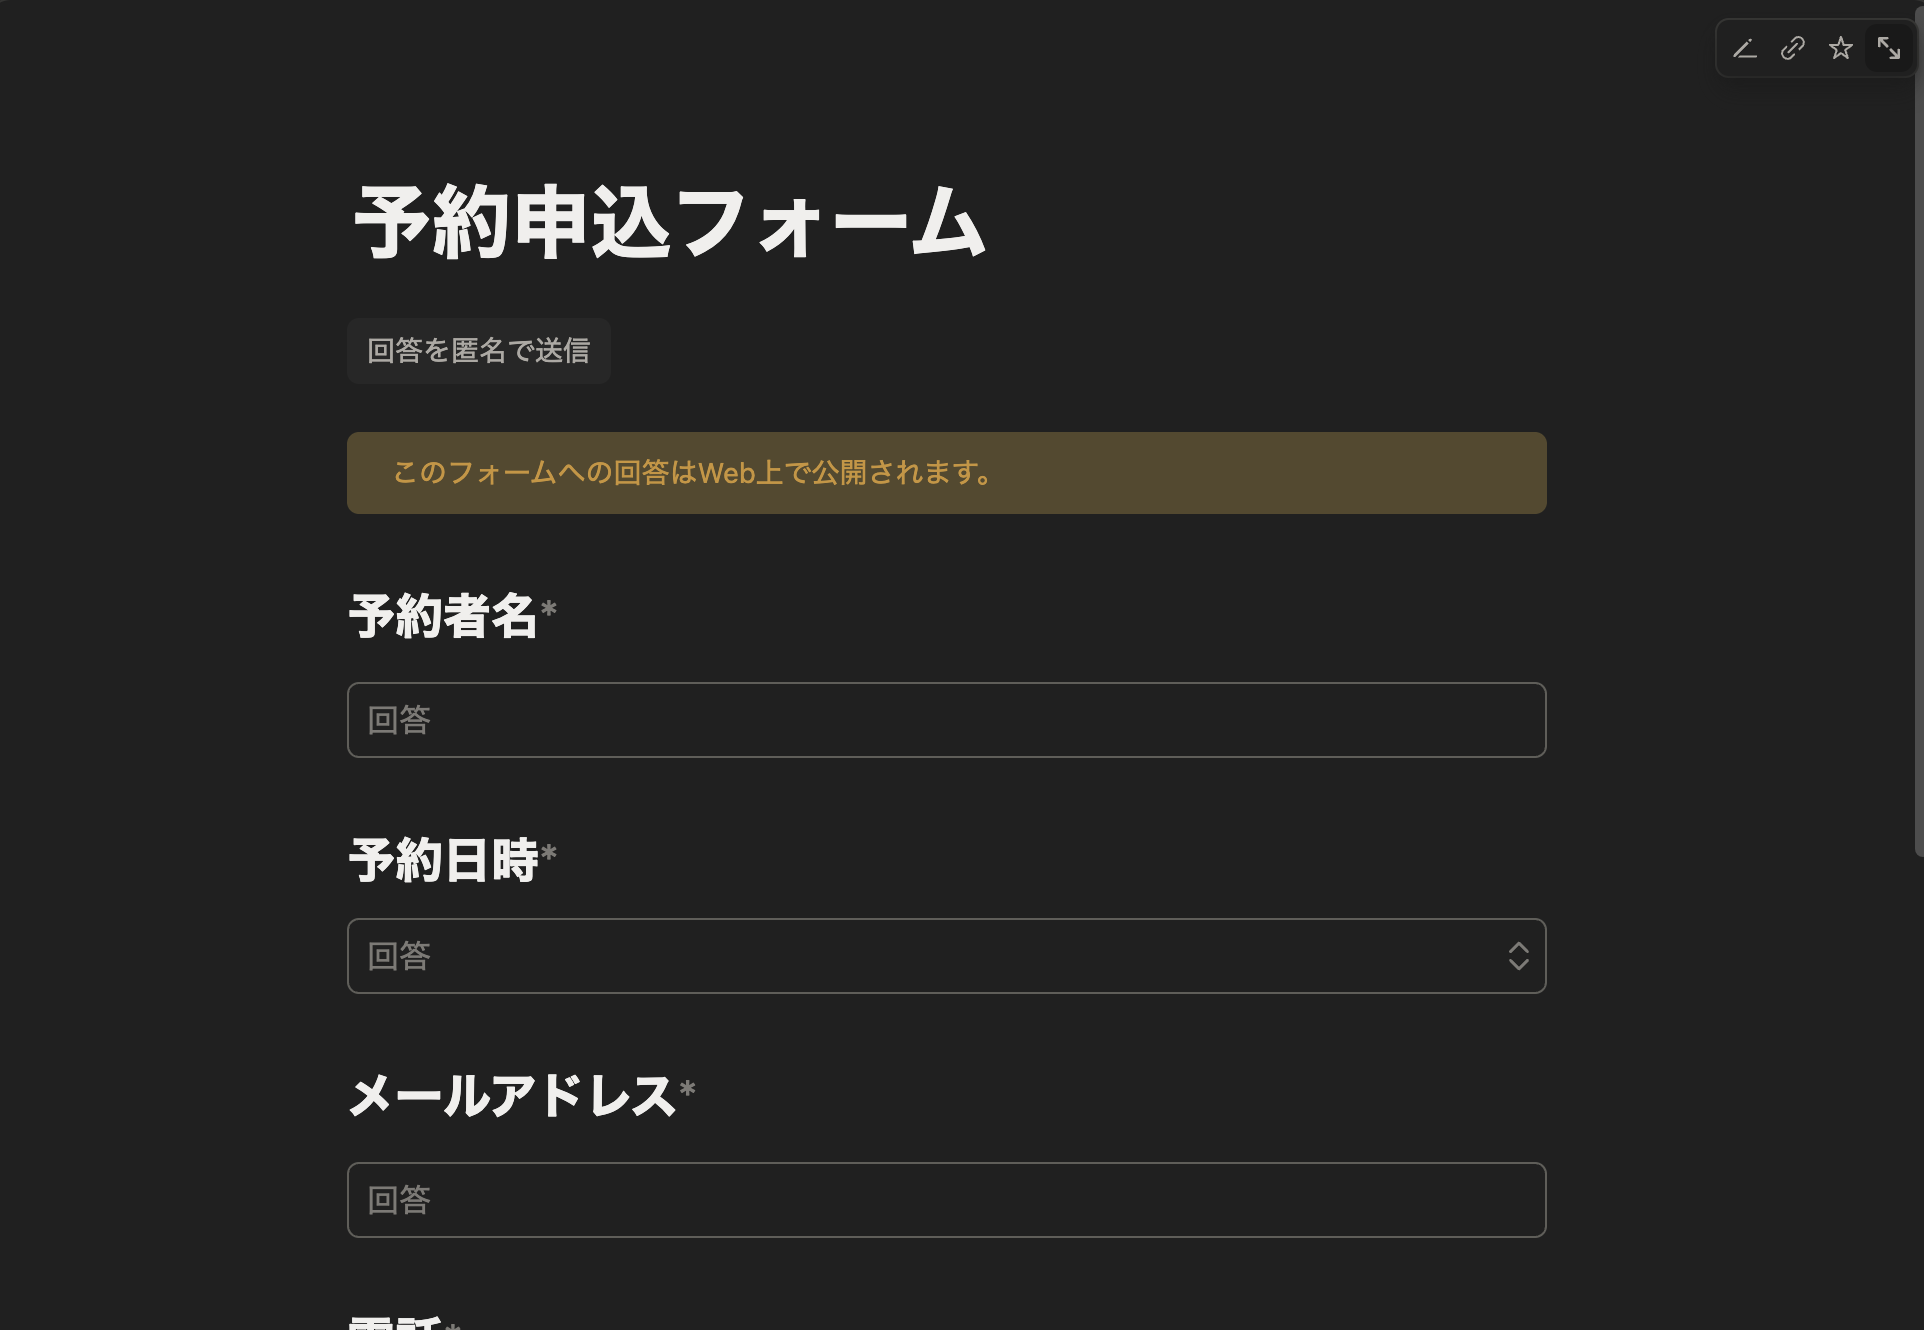This screenshot has width=1924, height=1330.
Task: Copy the form link using the link icon
Action: click(1791, 48)
